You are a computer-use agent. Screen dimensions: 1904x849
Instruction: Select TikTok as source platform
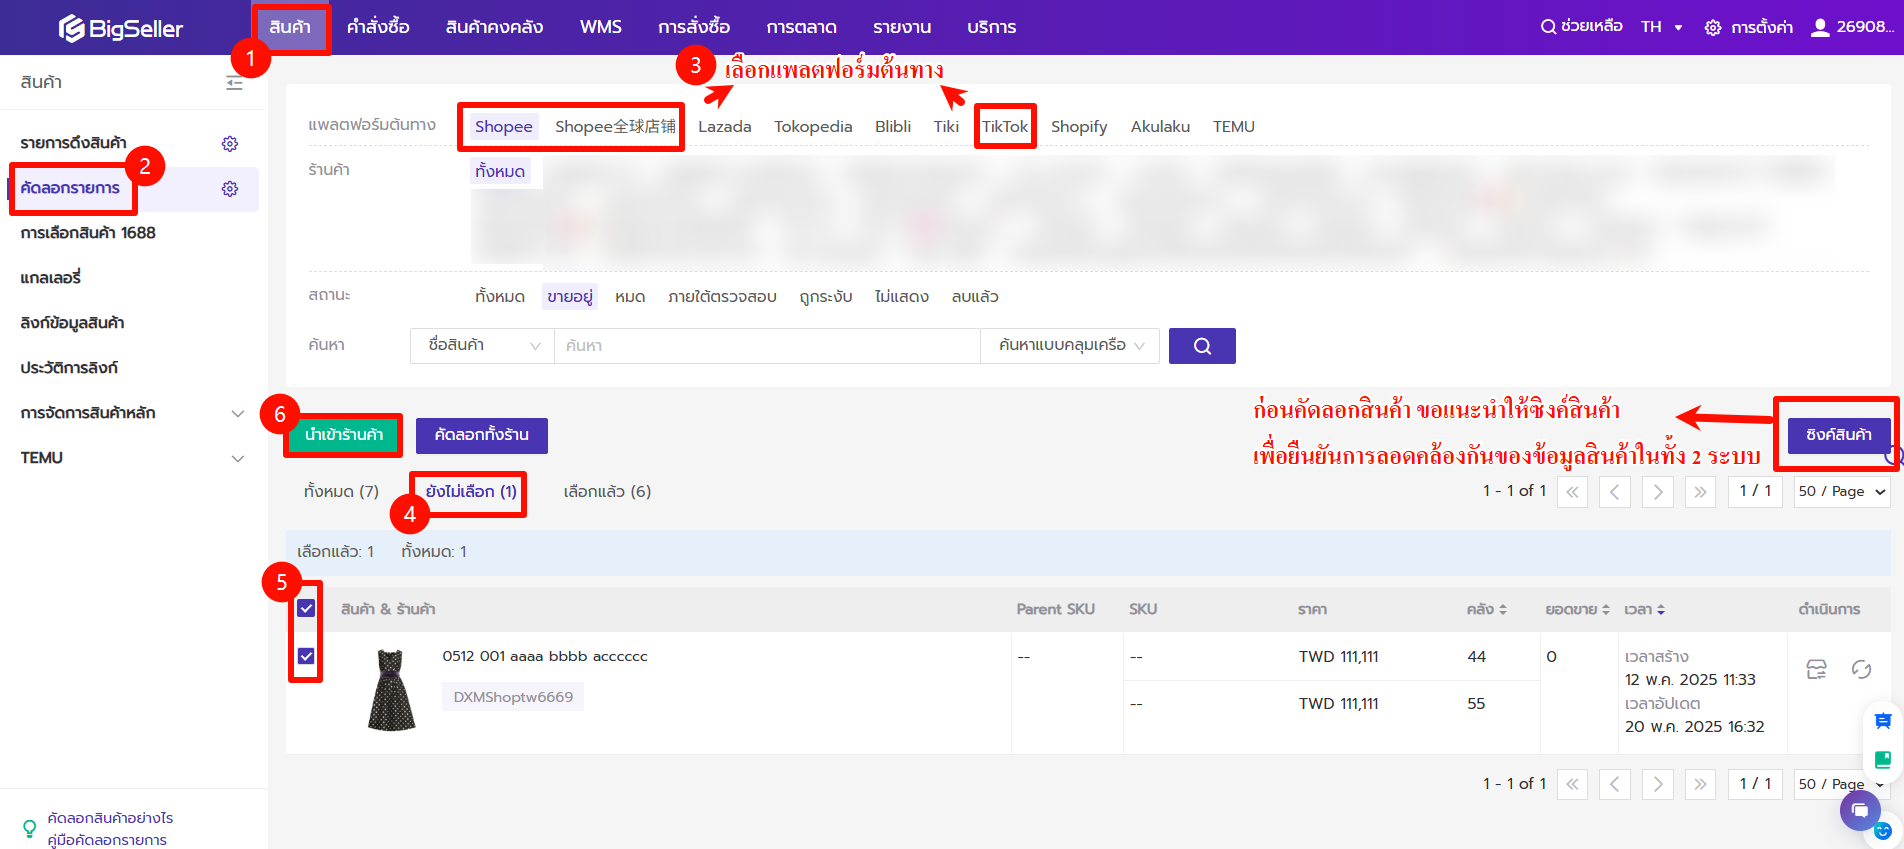tap(1005, 127)
